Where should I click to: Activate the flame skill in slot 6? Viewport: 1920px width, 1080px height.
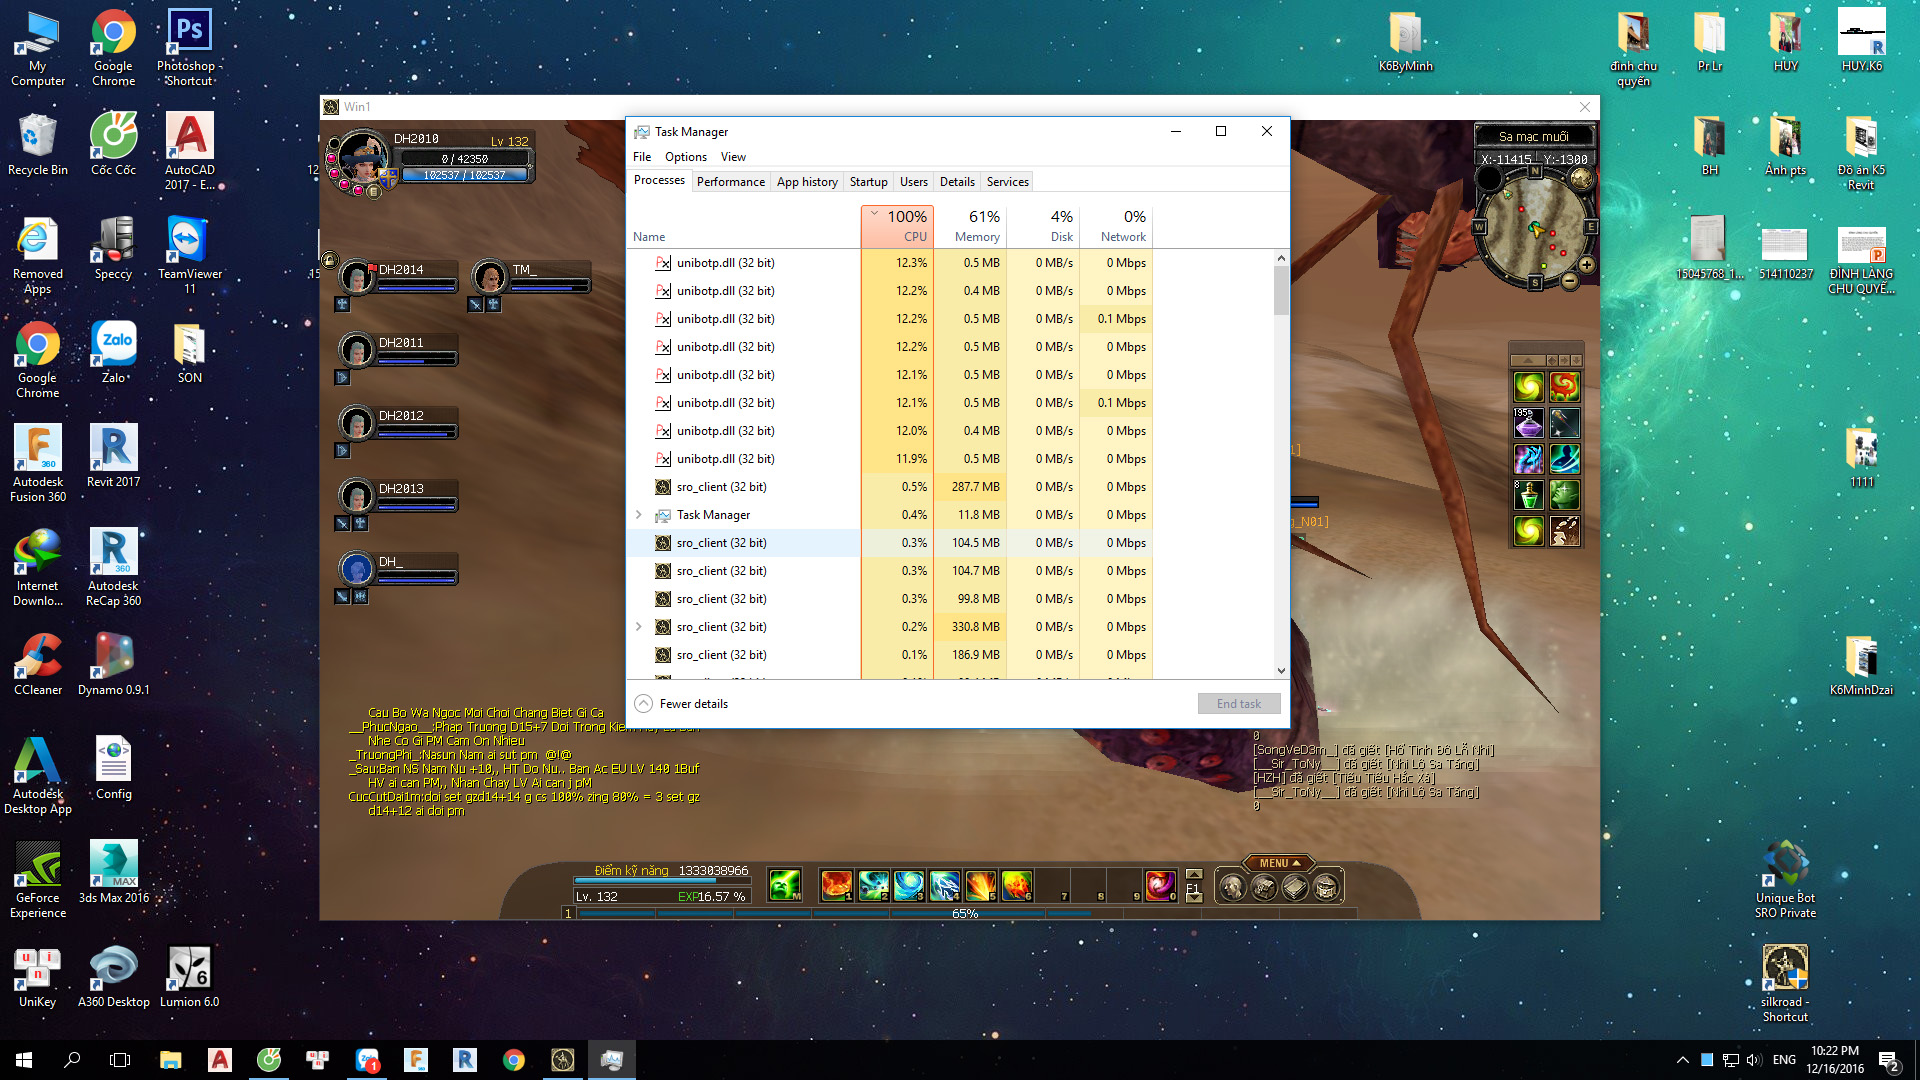coord(1016,885)
